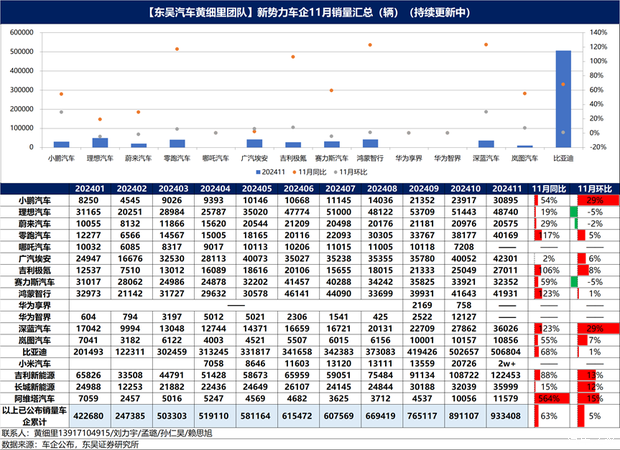Click the 阿维塔汽车 row label
The width and height of the screenshot is (620, 450).
31,397
